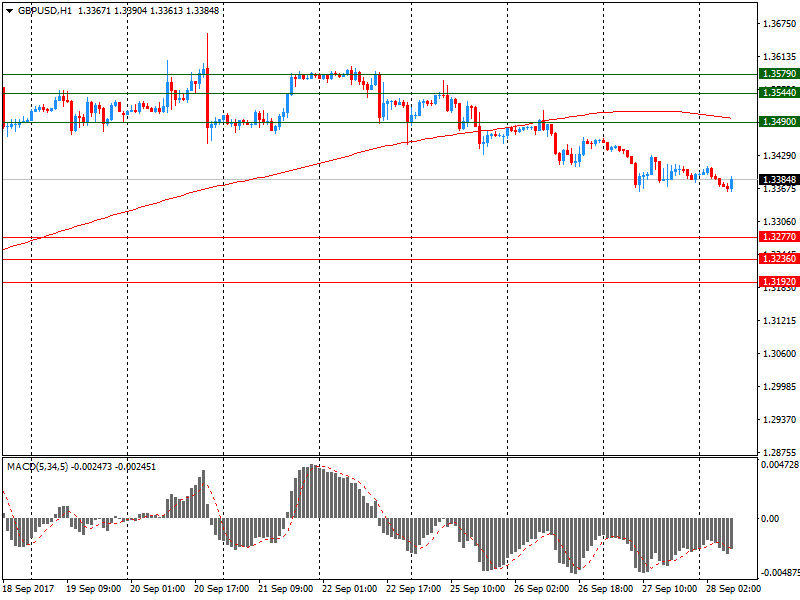Click the 19 Sep 09:00 time axis label
800x600 pixels.
coord(93,589)
